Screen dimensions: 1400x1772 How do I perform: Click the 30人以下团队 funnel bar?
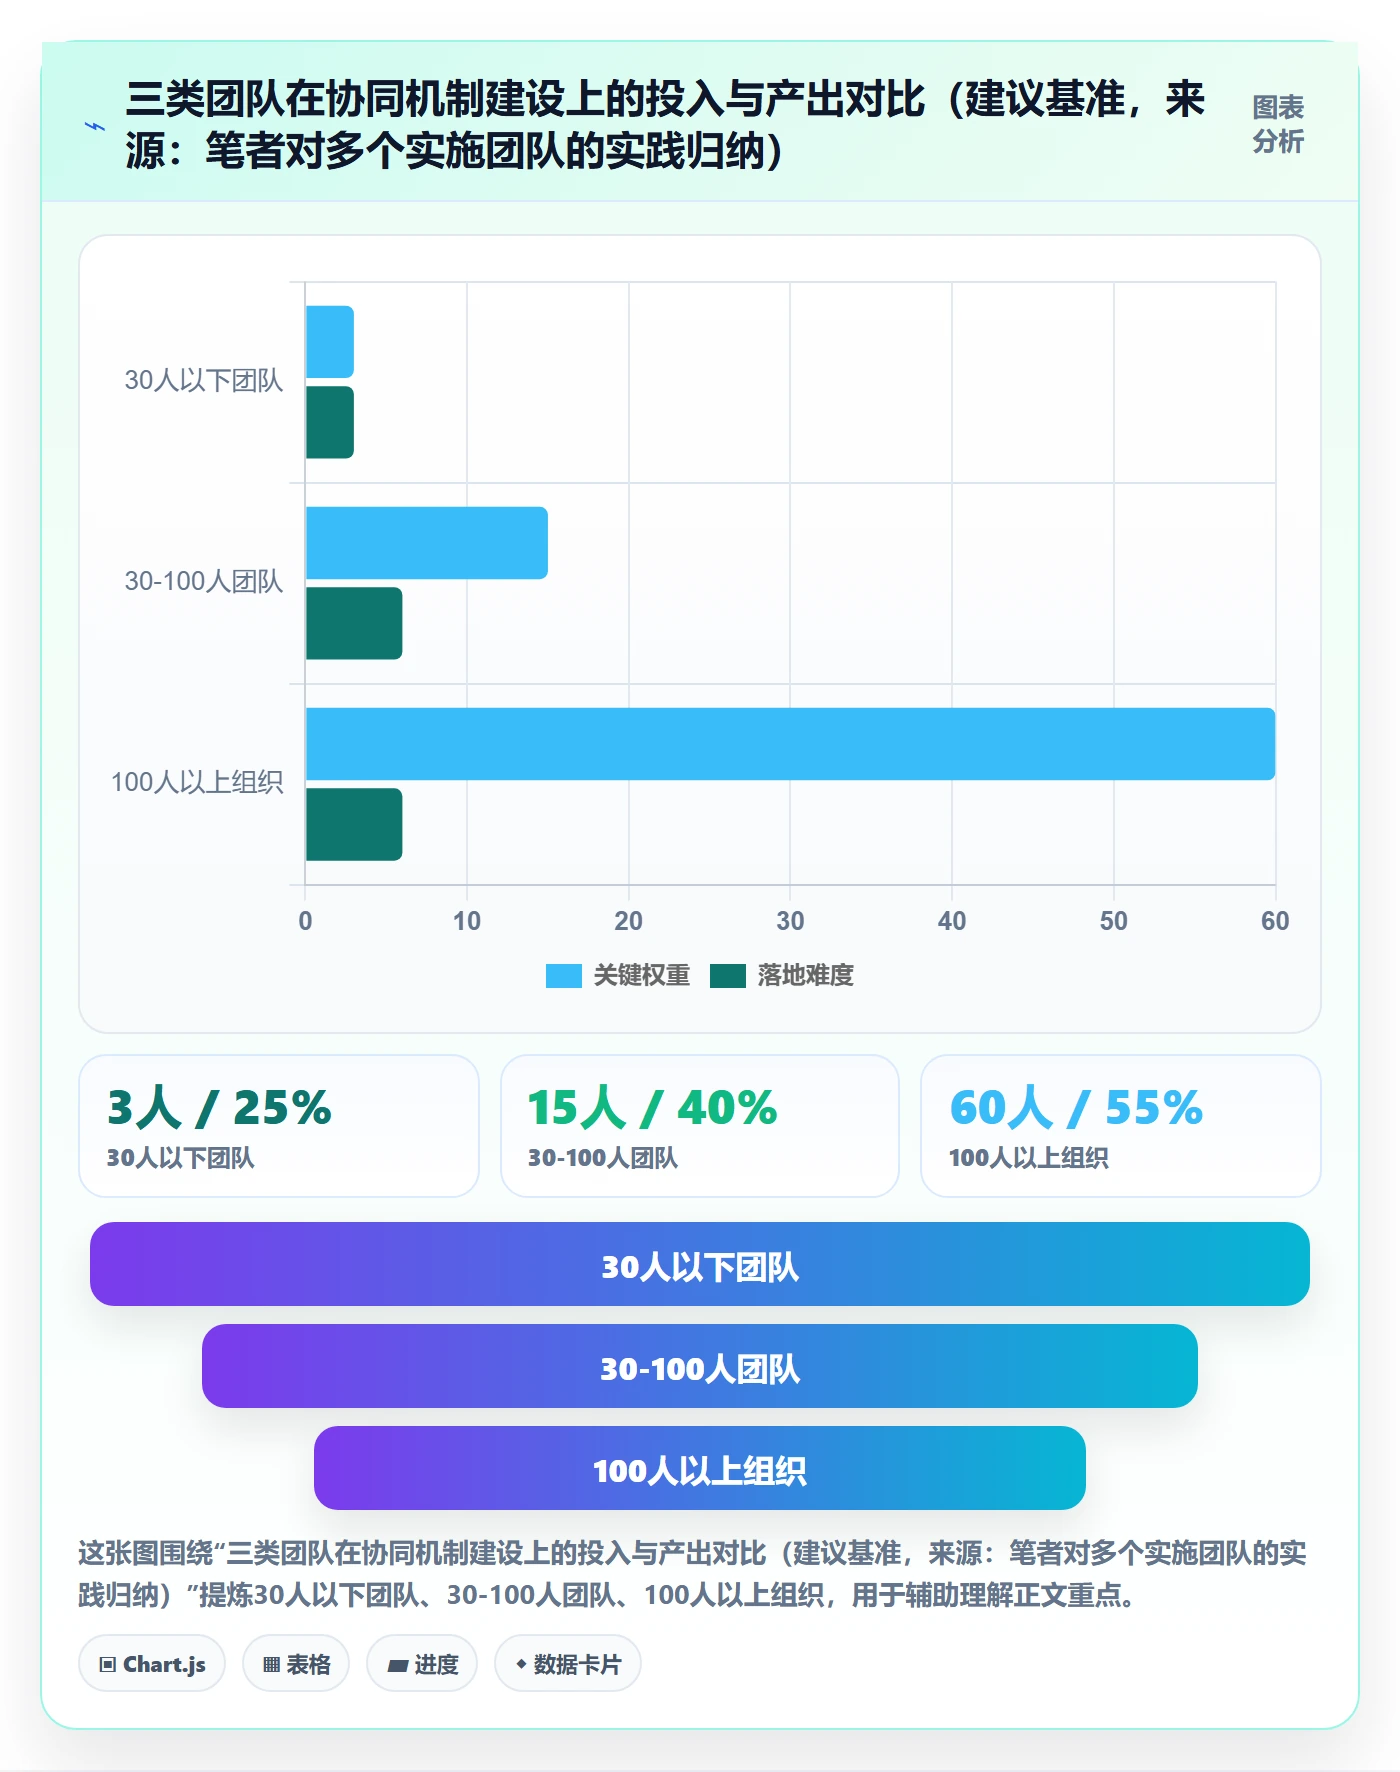tap(700, 1264)
